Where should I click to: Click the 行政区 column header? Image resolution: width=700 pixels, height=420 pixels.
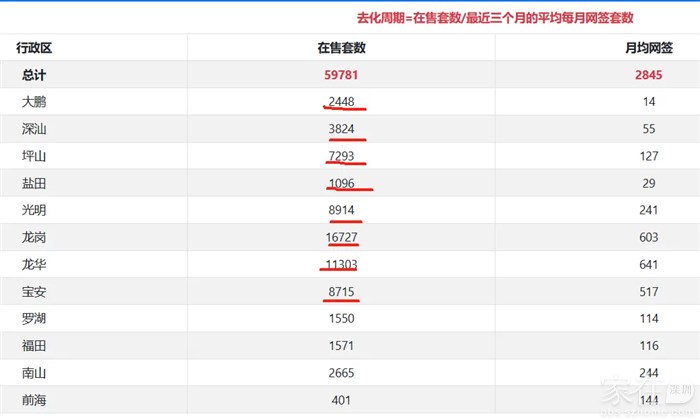[34, 48]
